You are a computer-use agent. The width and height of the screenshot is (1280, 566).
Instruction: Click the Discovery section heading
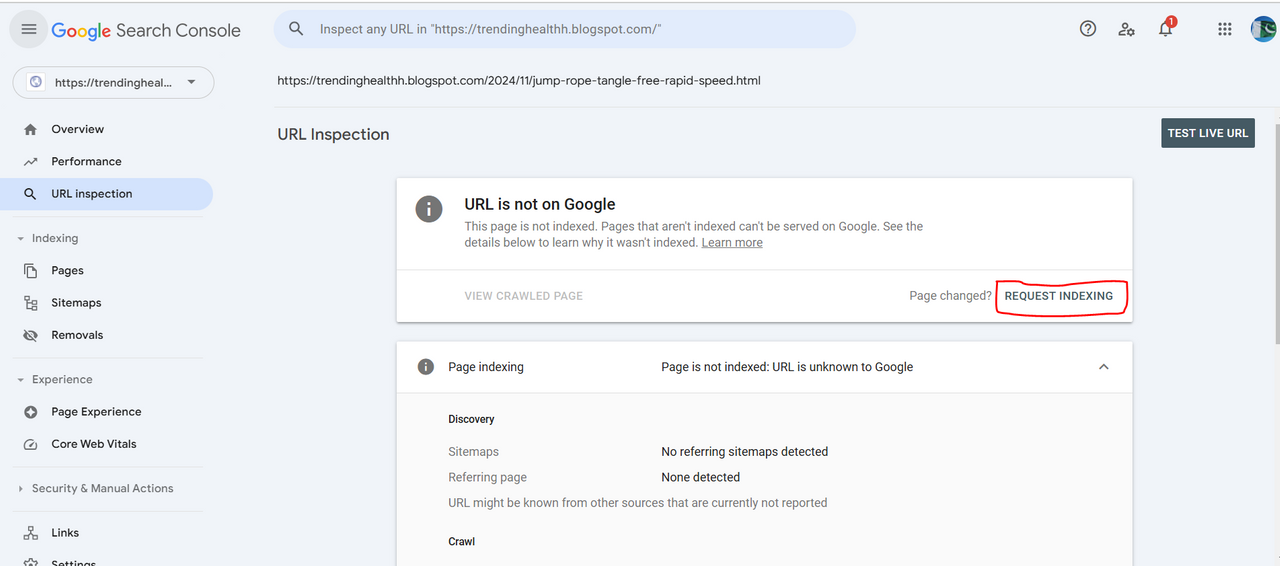tap(471, 419)
